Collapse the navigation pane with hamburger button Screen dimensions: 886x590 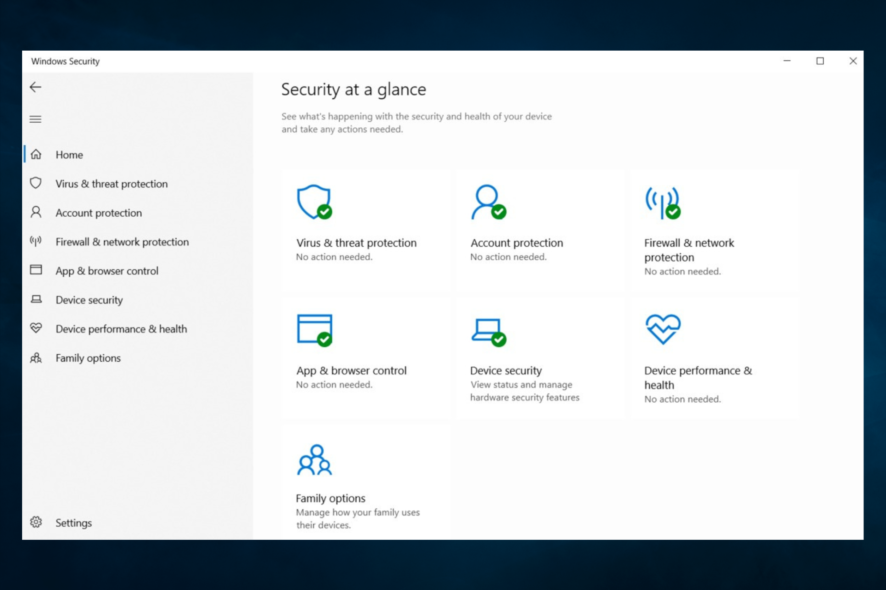pyautogui.click(x=35, y=119)
